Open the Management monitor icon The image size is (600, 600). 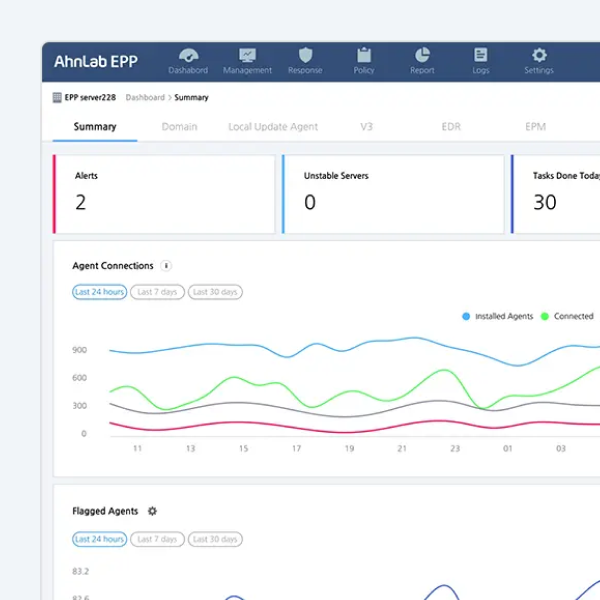(247, 56)
